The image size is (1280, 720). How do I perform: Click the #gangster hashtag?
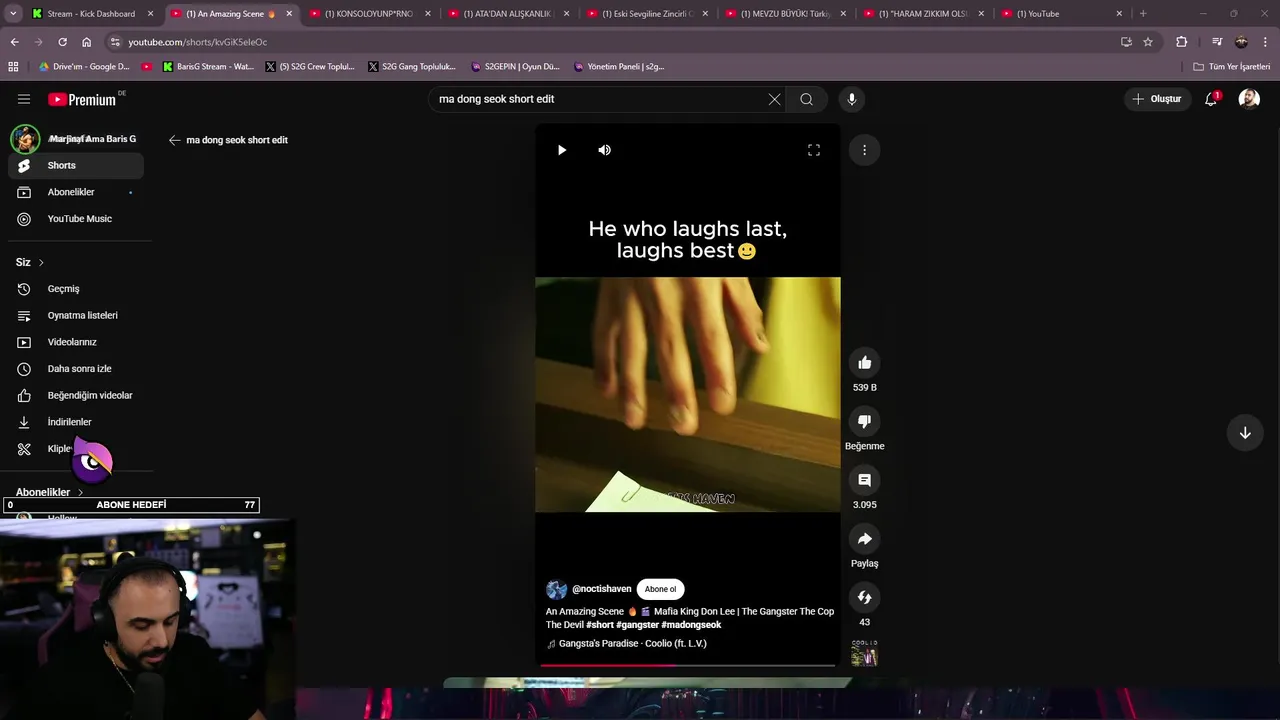(x=635, y=625)
